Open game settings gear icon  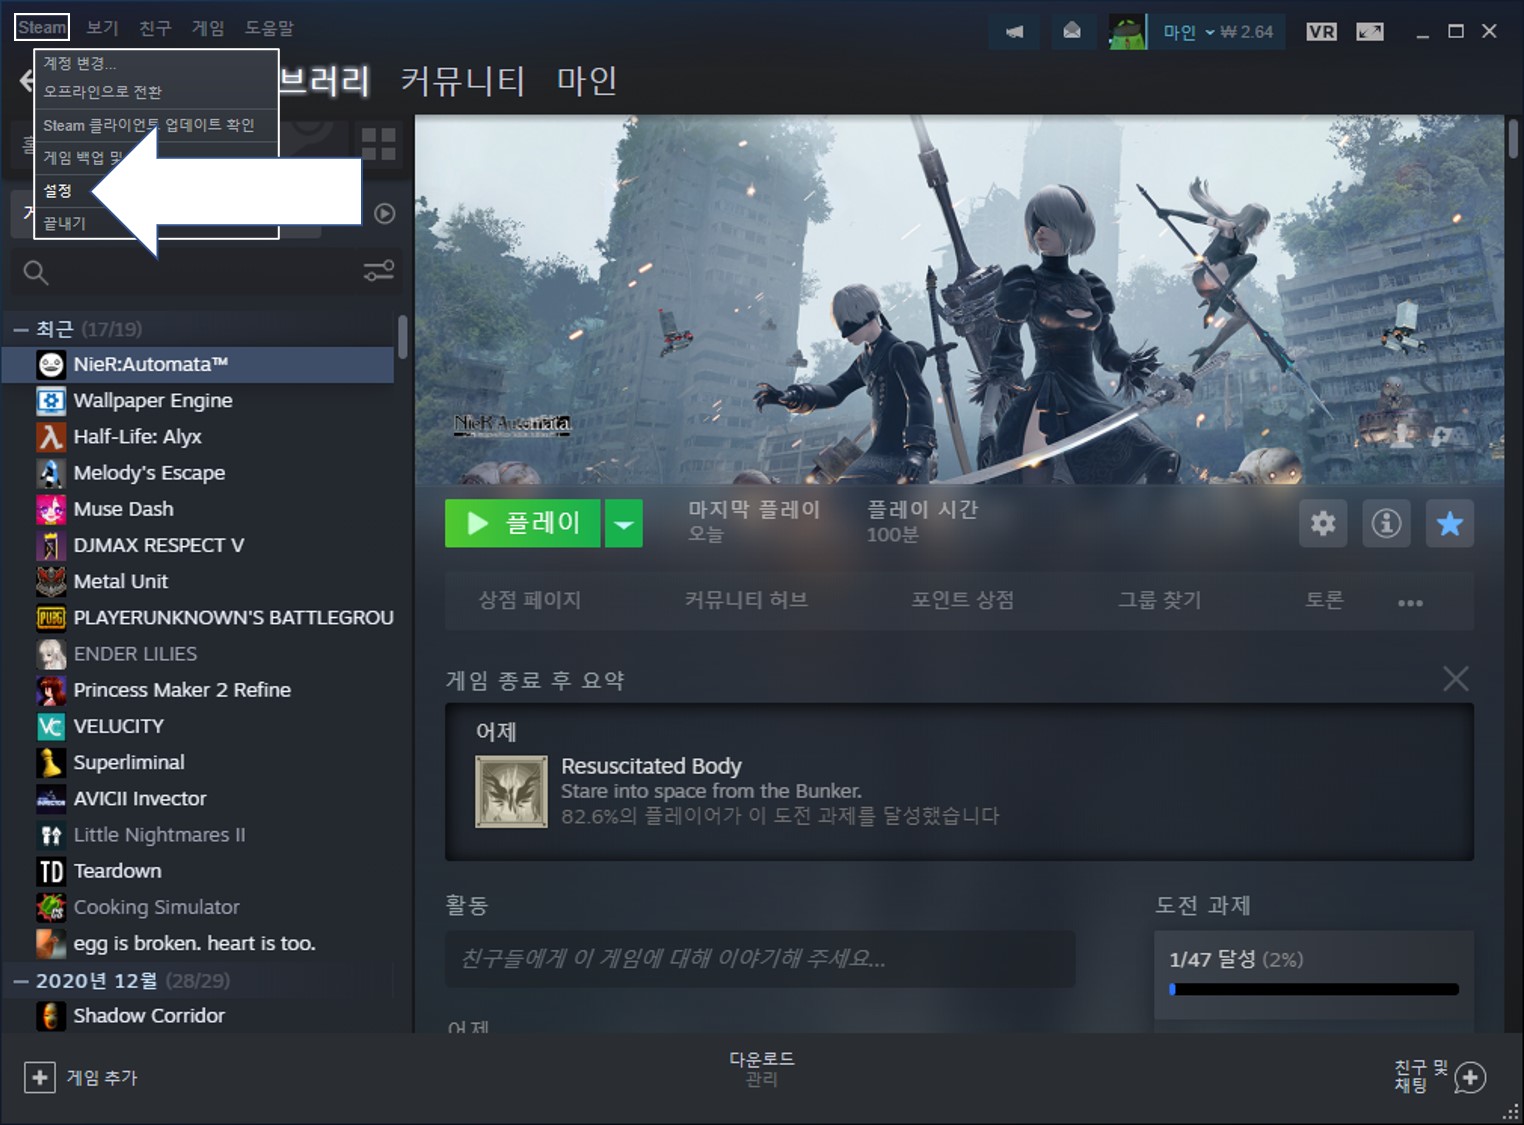tap(1323, 523)
